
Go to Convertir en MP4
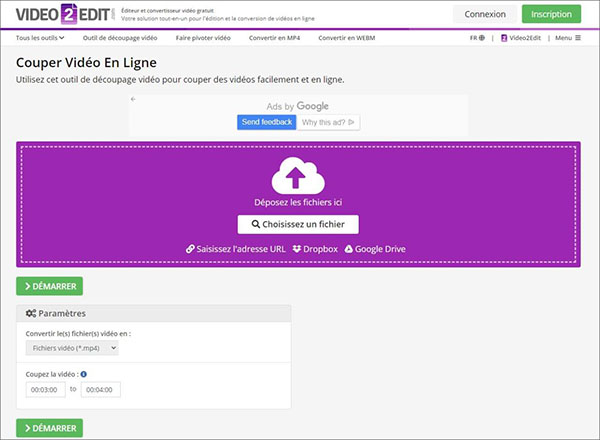tap(275, 38)
